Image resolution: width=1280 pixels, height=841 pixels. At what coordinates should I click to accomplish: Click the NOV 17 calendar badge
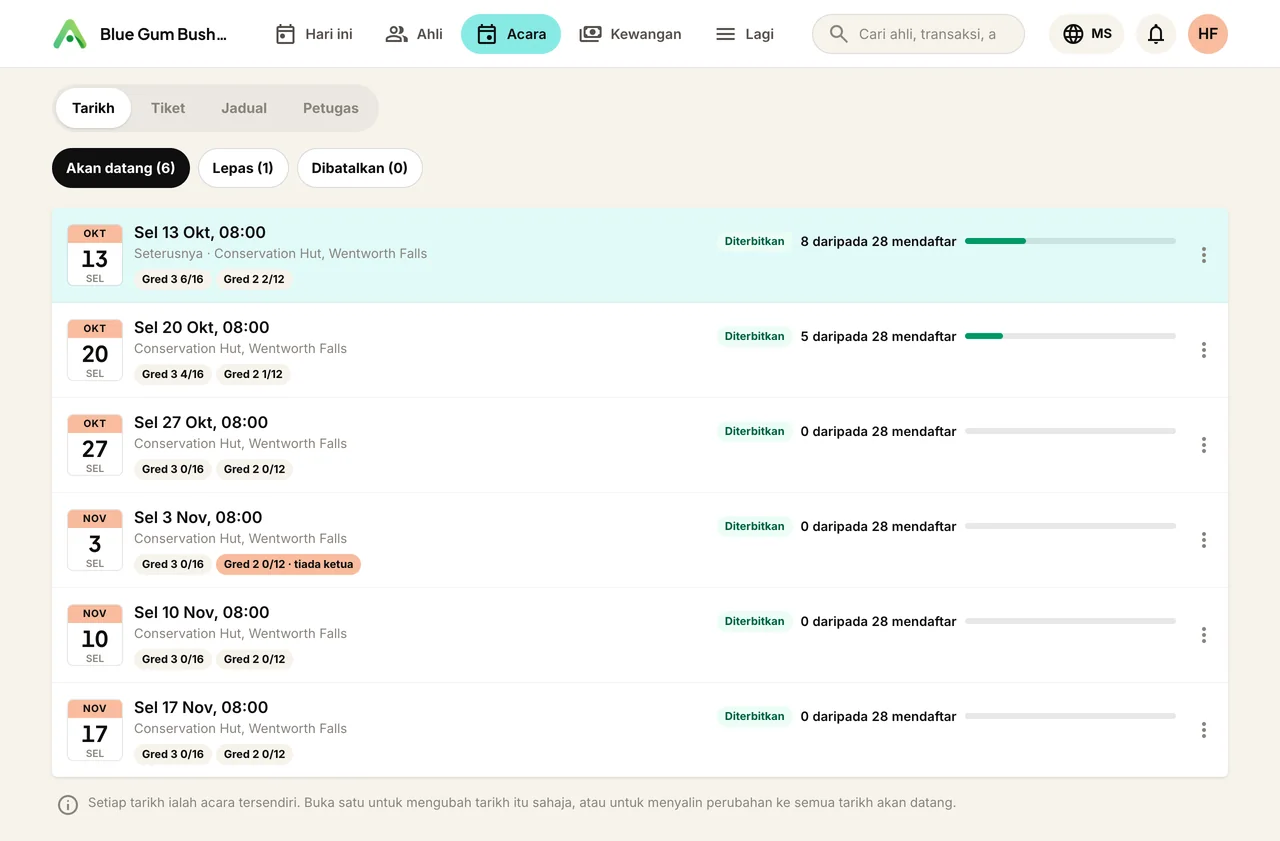pos(95,730)
